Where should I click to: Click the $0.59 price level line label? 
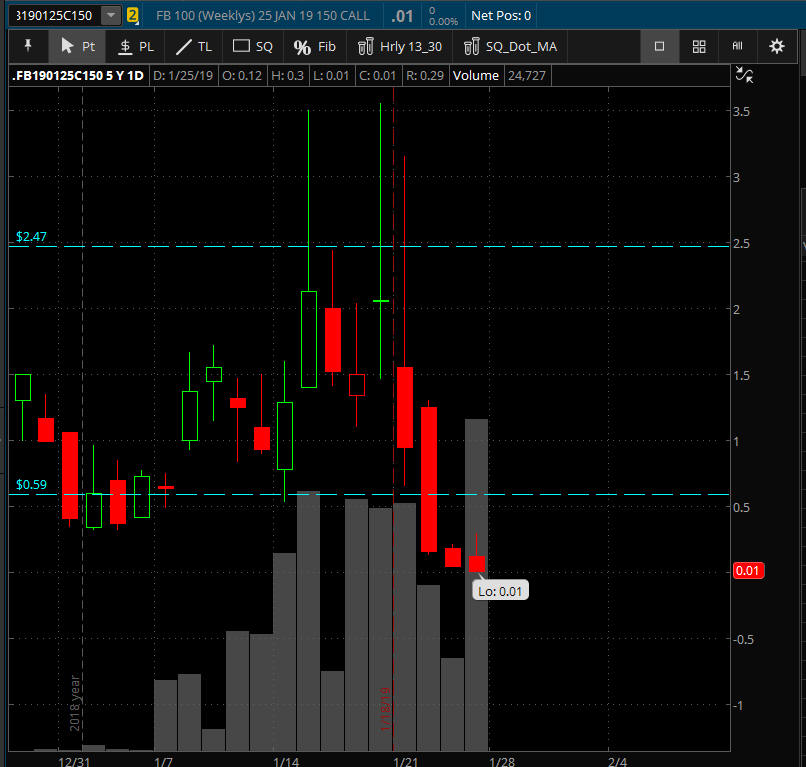(x=31, y=486)
